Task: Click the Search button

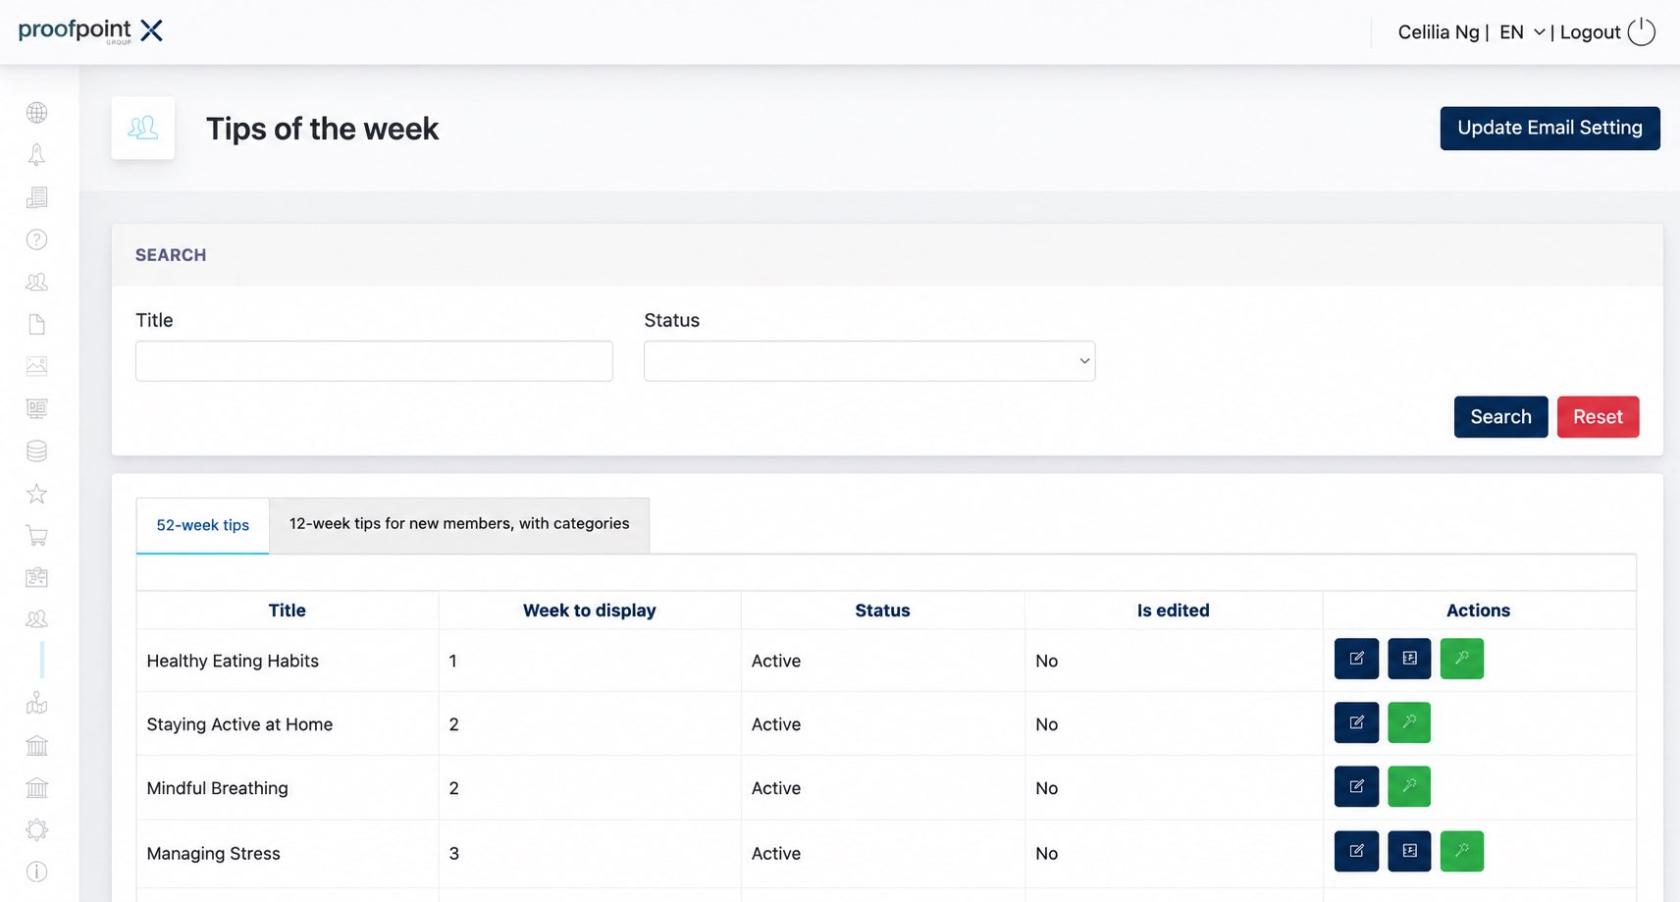Action: 1500,417
